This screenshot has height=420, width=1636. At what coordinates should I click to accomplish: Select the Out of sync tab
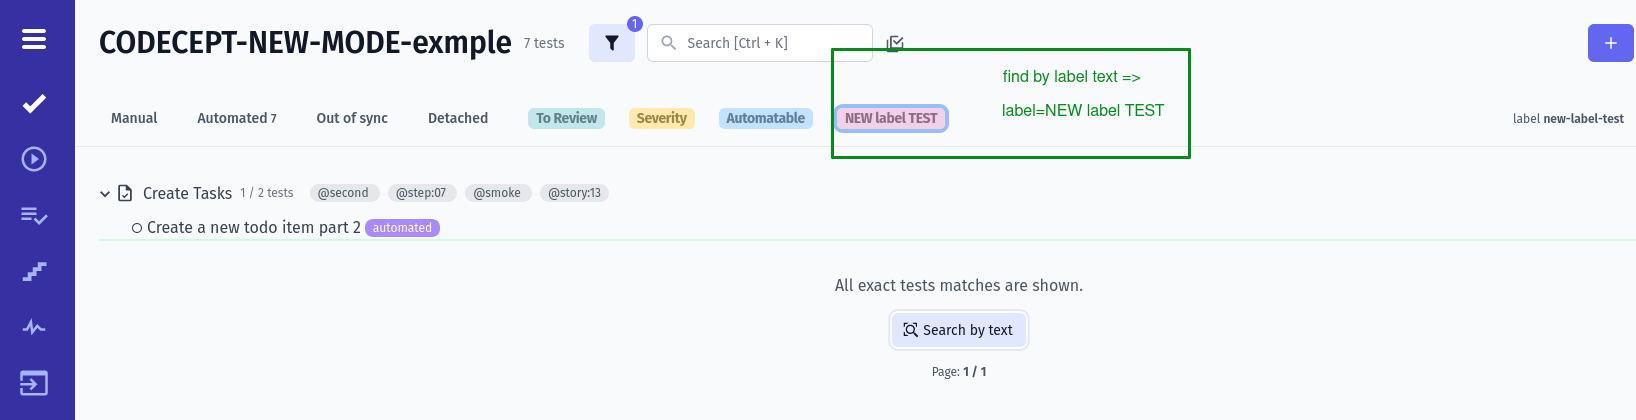pos(352,118)
